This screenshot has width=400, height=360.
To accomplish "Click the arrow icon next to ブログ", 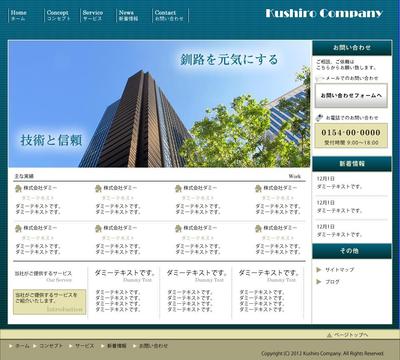I will point(319,282).
